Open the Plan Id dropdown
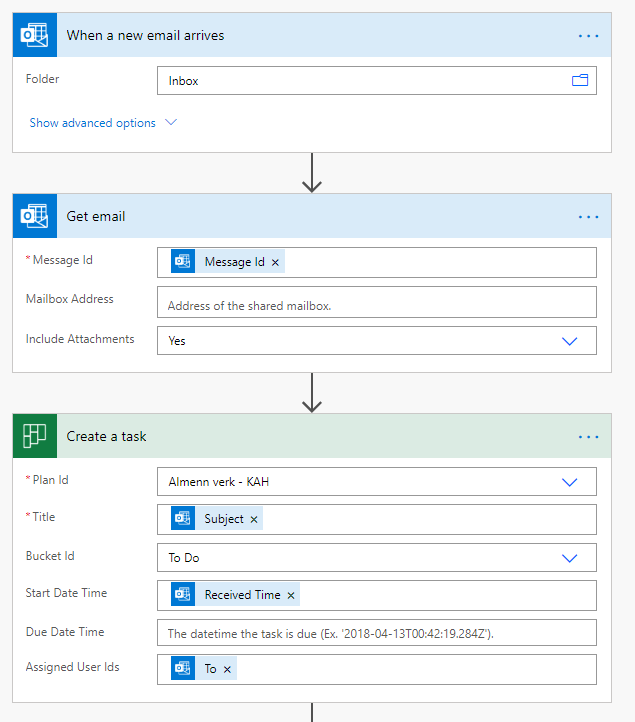635x722 pixels. point(570,482)
